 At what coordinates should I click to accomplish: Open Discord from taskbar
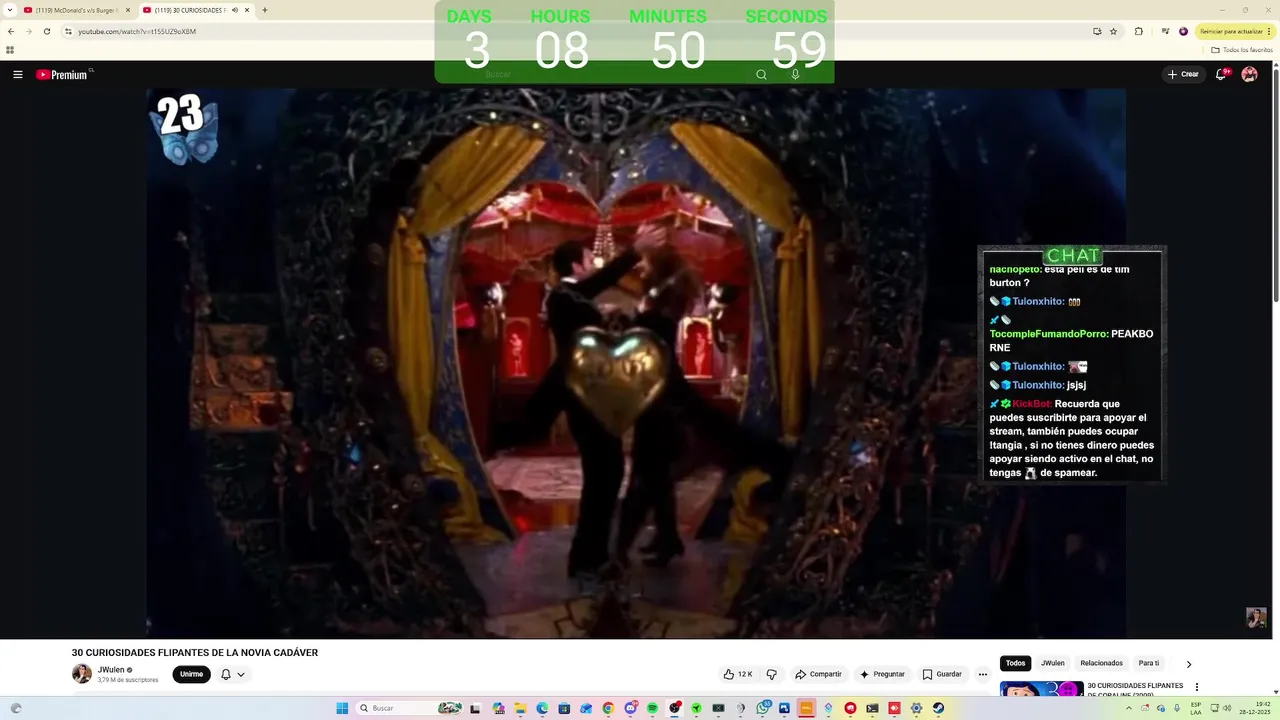tap(631, 708)
